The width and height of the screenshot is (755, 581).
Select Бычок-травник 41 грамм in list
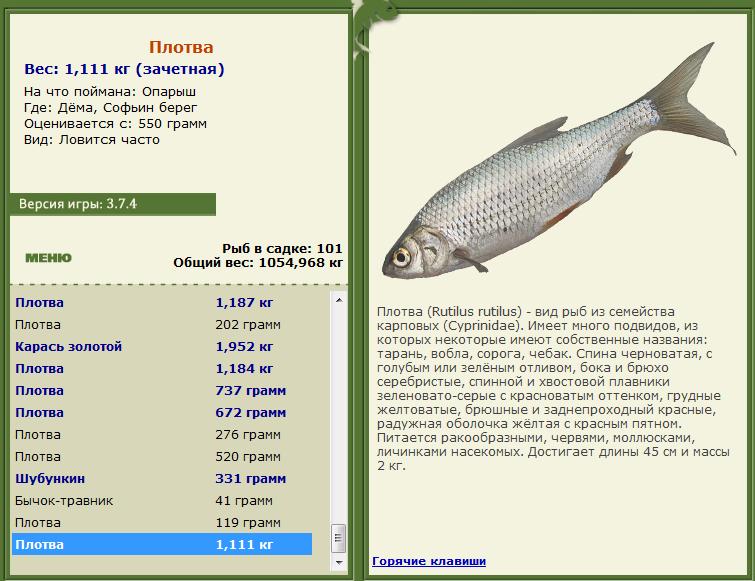point(162,501)
